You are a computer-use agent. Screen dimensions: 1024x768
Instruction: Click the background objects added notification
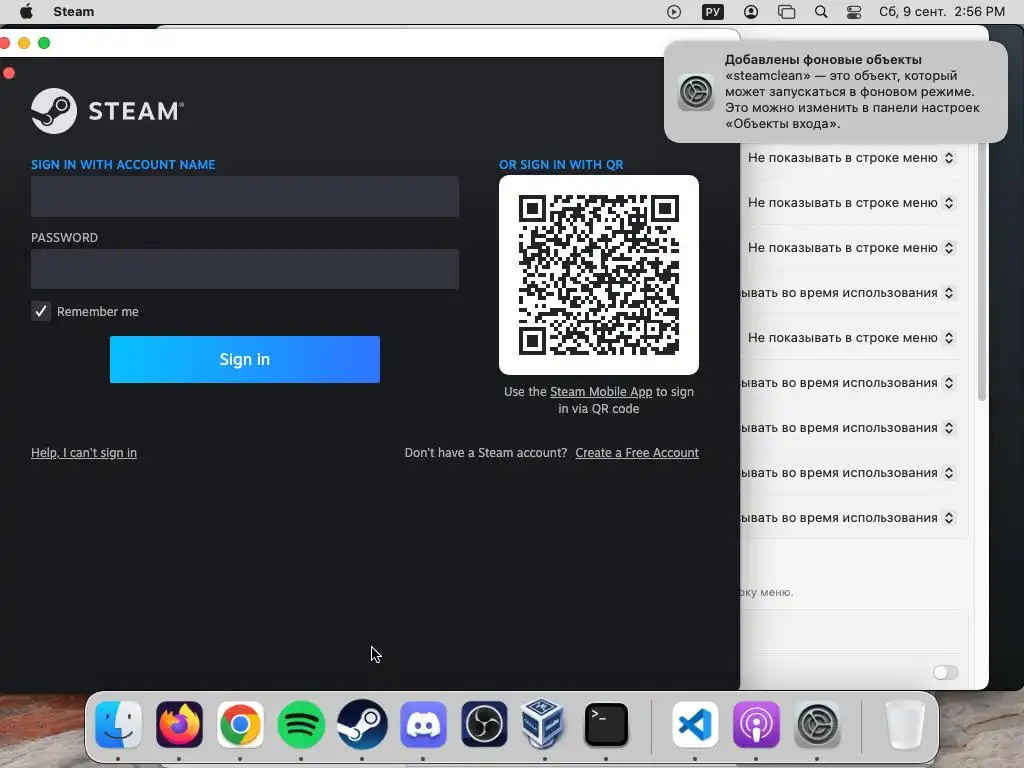(836, 92)
